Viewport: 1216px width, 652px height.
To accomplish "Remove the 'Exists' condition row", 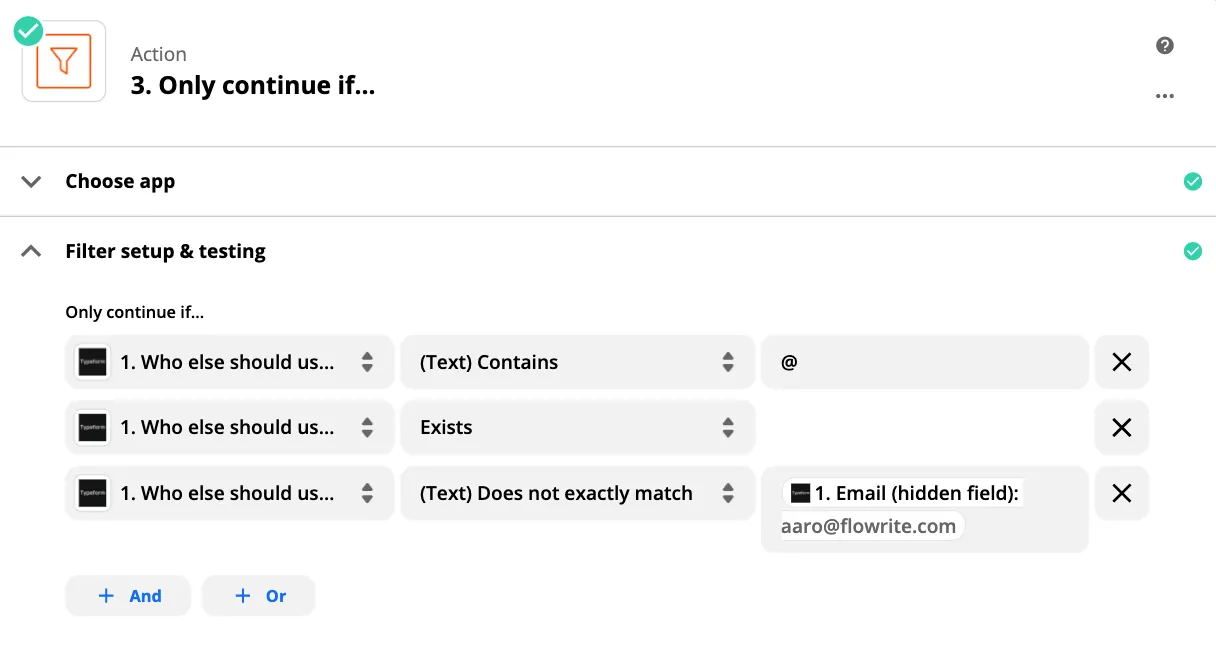I will click(x=1121, y=427).
